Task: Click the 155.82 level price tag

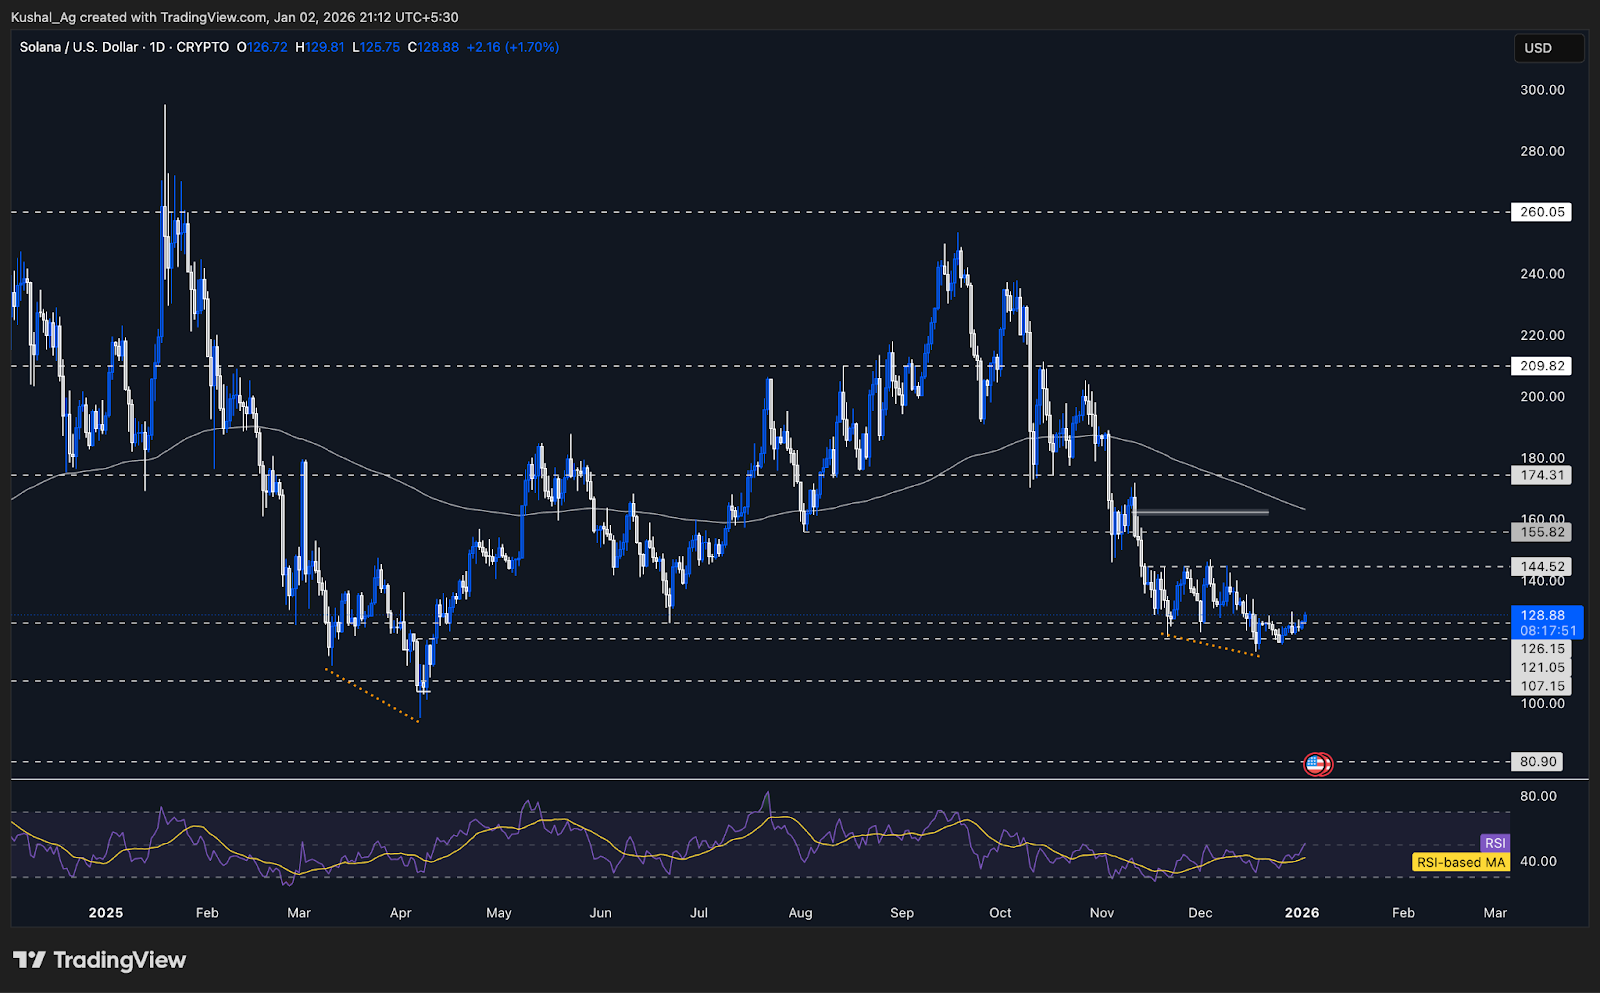Action: click(1541, 533)
